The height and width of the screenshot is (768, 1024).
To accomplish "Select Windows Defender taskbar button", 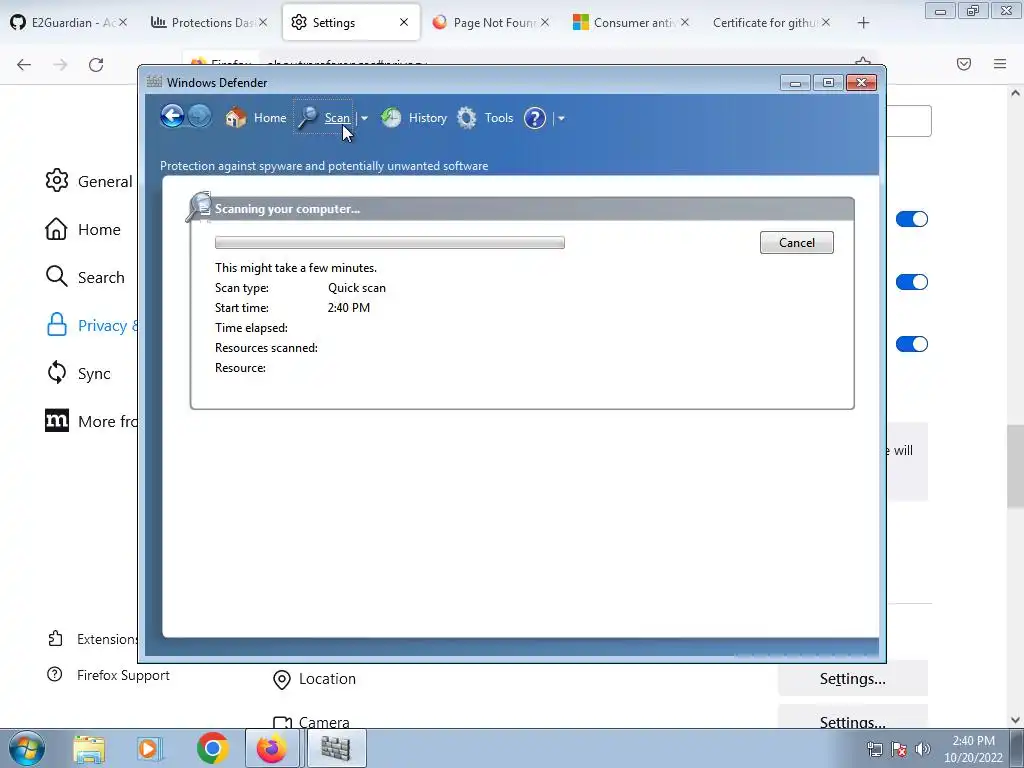I will [x=335, y=748].
